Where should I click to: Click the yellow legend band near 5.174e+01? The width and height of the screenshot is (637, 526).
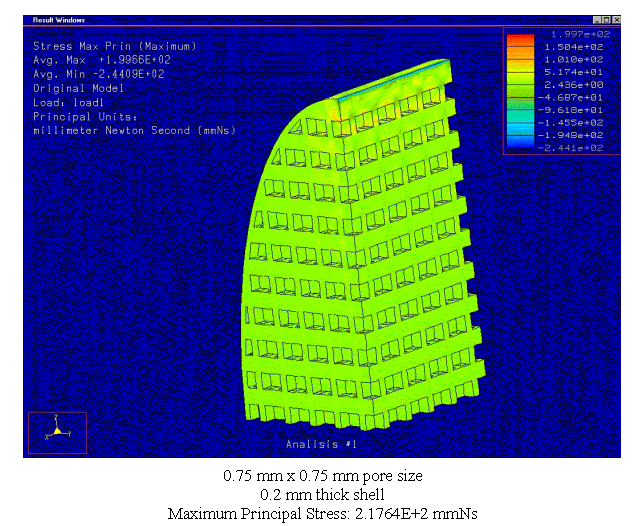click(x=520, y=73)
